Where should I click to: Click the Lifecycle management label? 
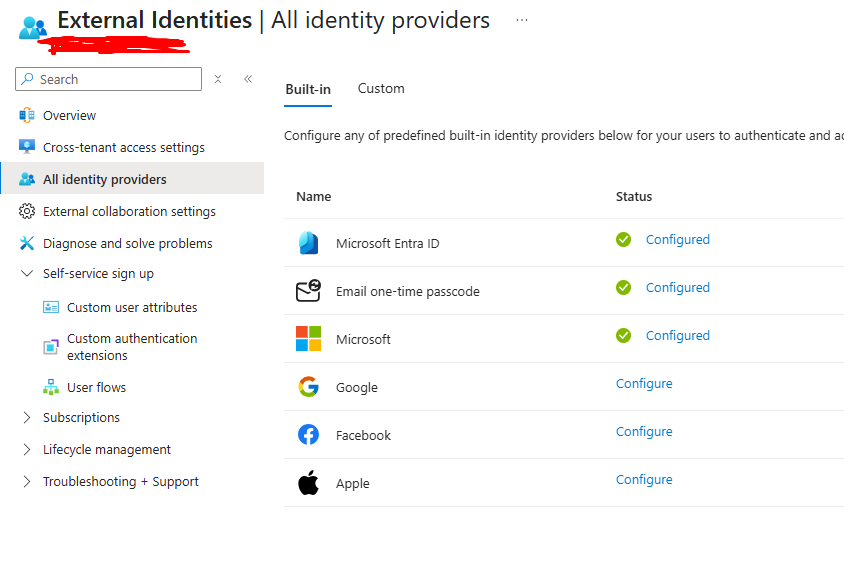click(107, 450)
